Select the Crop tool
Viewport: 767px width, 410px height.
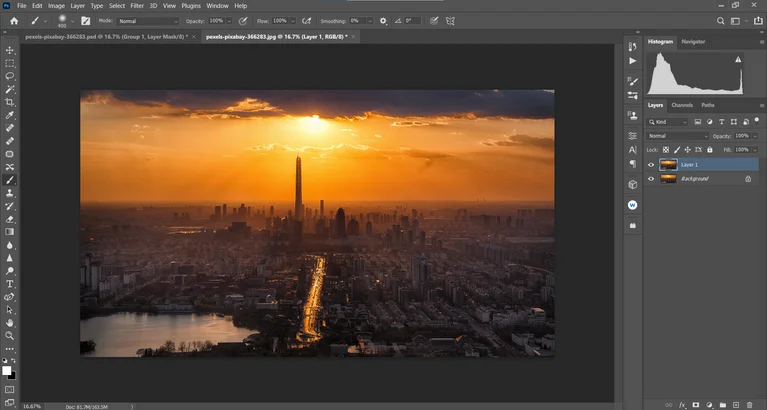pos(10,102)
